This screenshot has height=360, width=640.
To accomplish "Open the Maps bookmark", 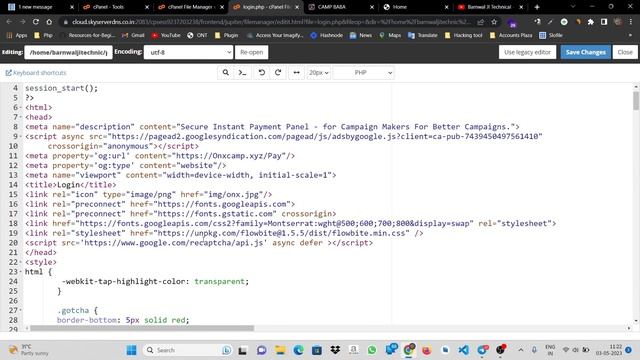I will pos(390,36).
